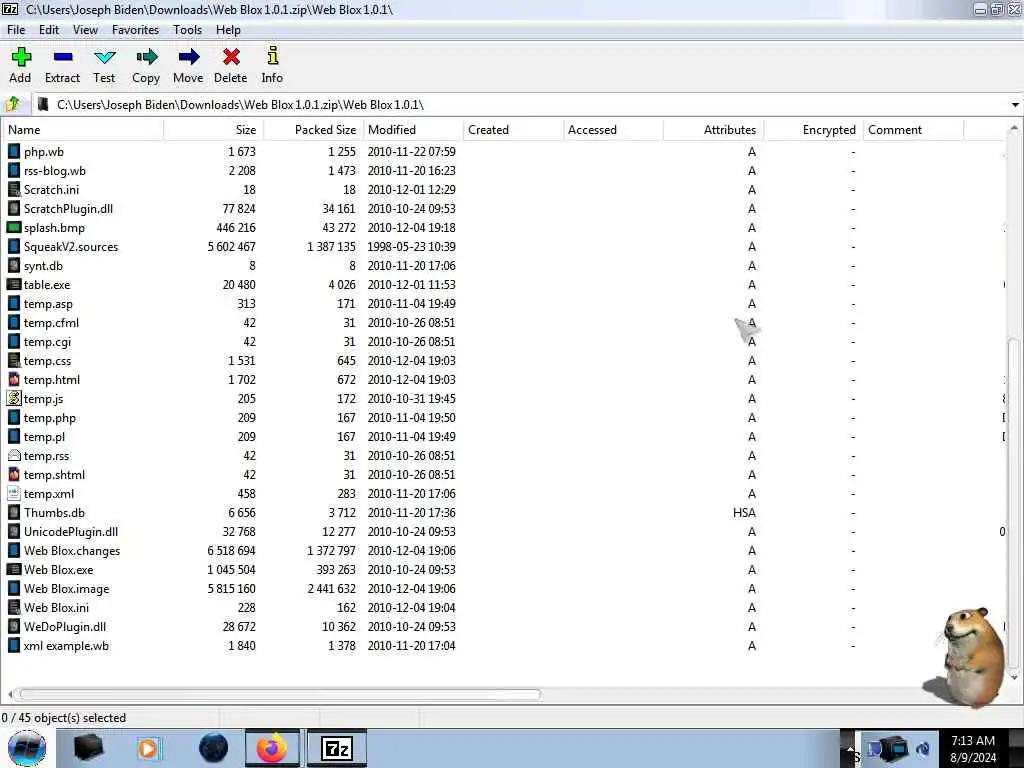Select the rss-blog.wb file name

click(55, 170)
